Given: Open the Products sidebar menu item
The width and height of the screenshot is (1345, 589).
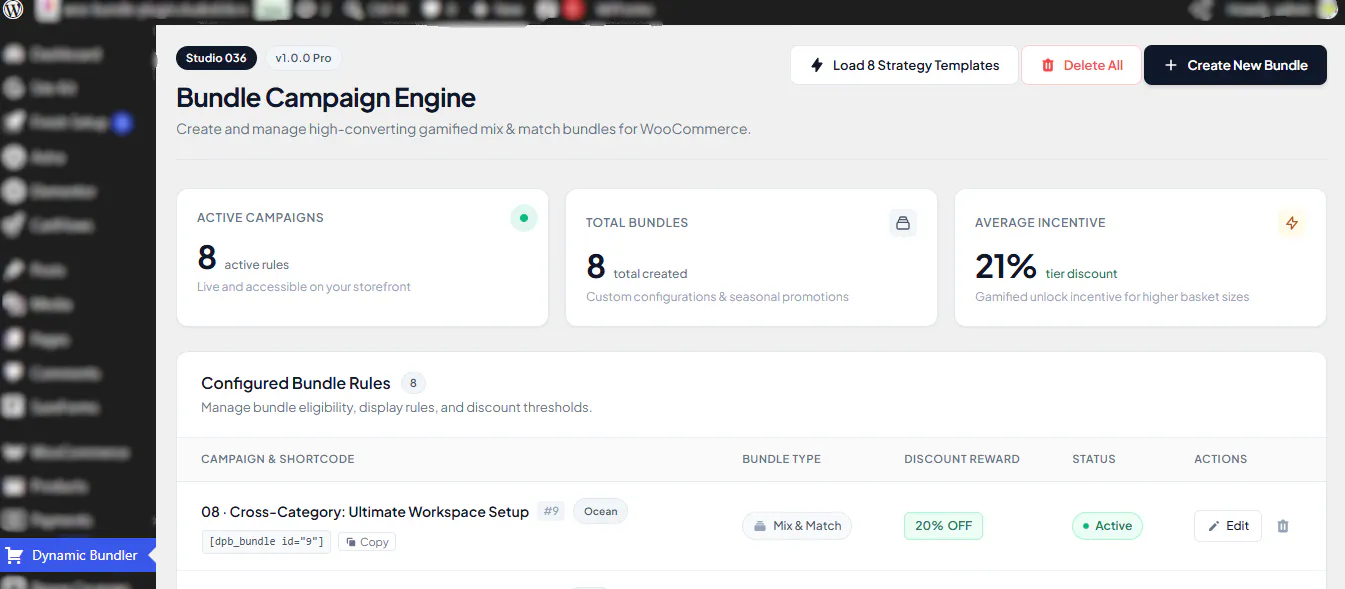Looking at the screenshot, I should click(59, 486).
